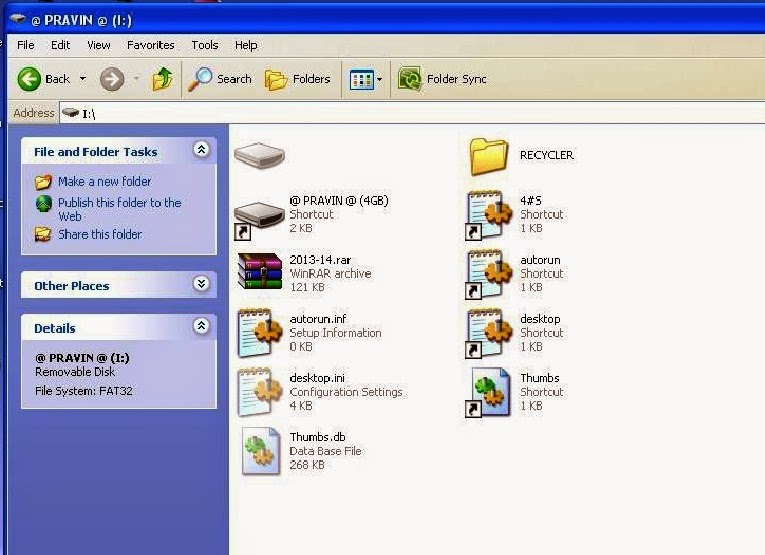765x555 pixels.
Task: Click the drive icon in the address bar
Action: (71, 113)
